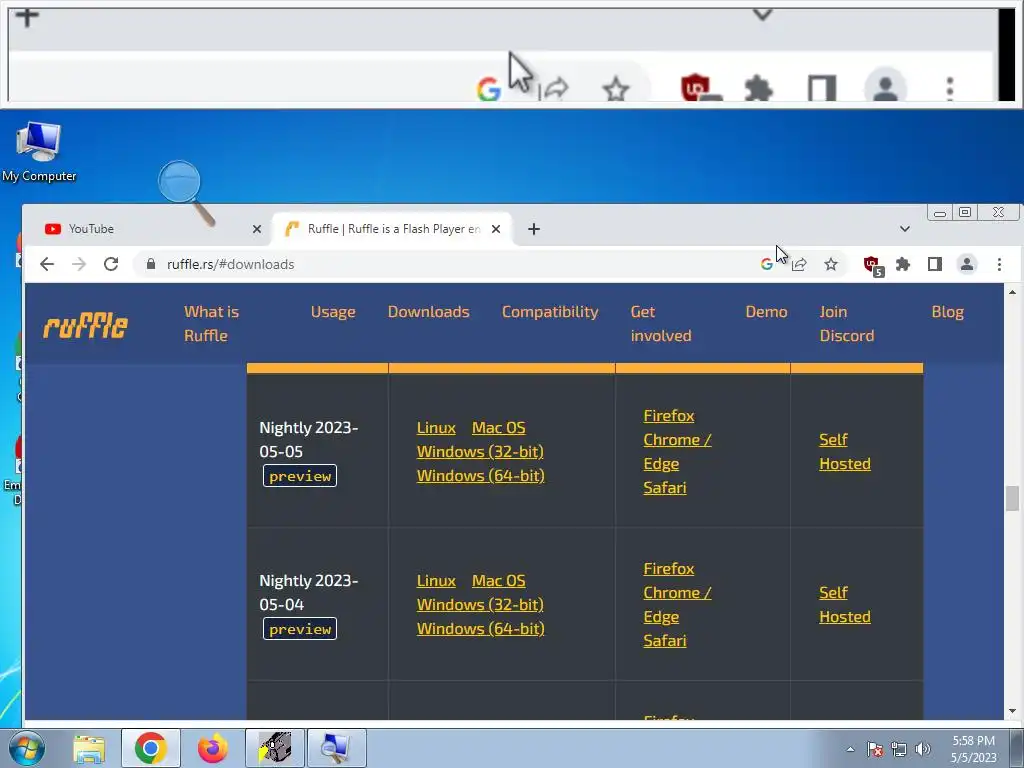
Task: Open the Blog nav item
Action: click(x=948, y=312)
